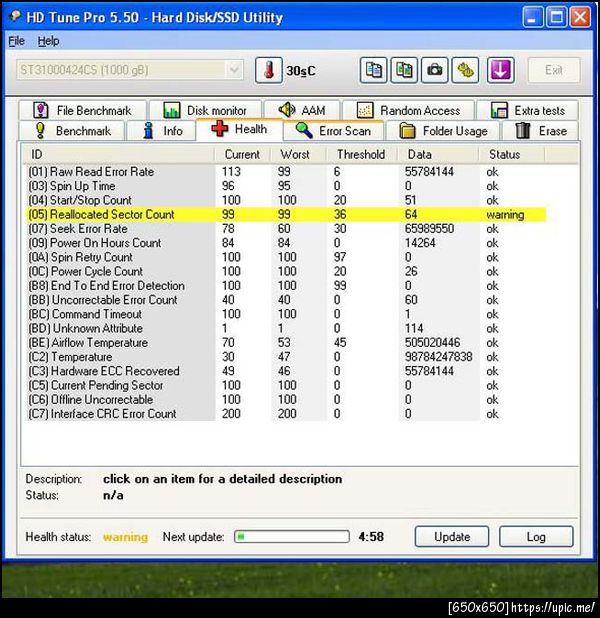Click the Log button
Image resolution: width=600 pixels, height=618 pixels.
click(536, 536)
